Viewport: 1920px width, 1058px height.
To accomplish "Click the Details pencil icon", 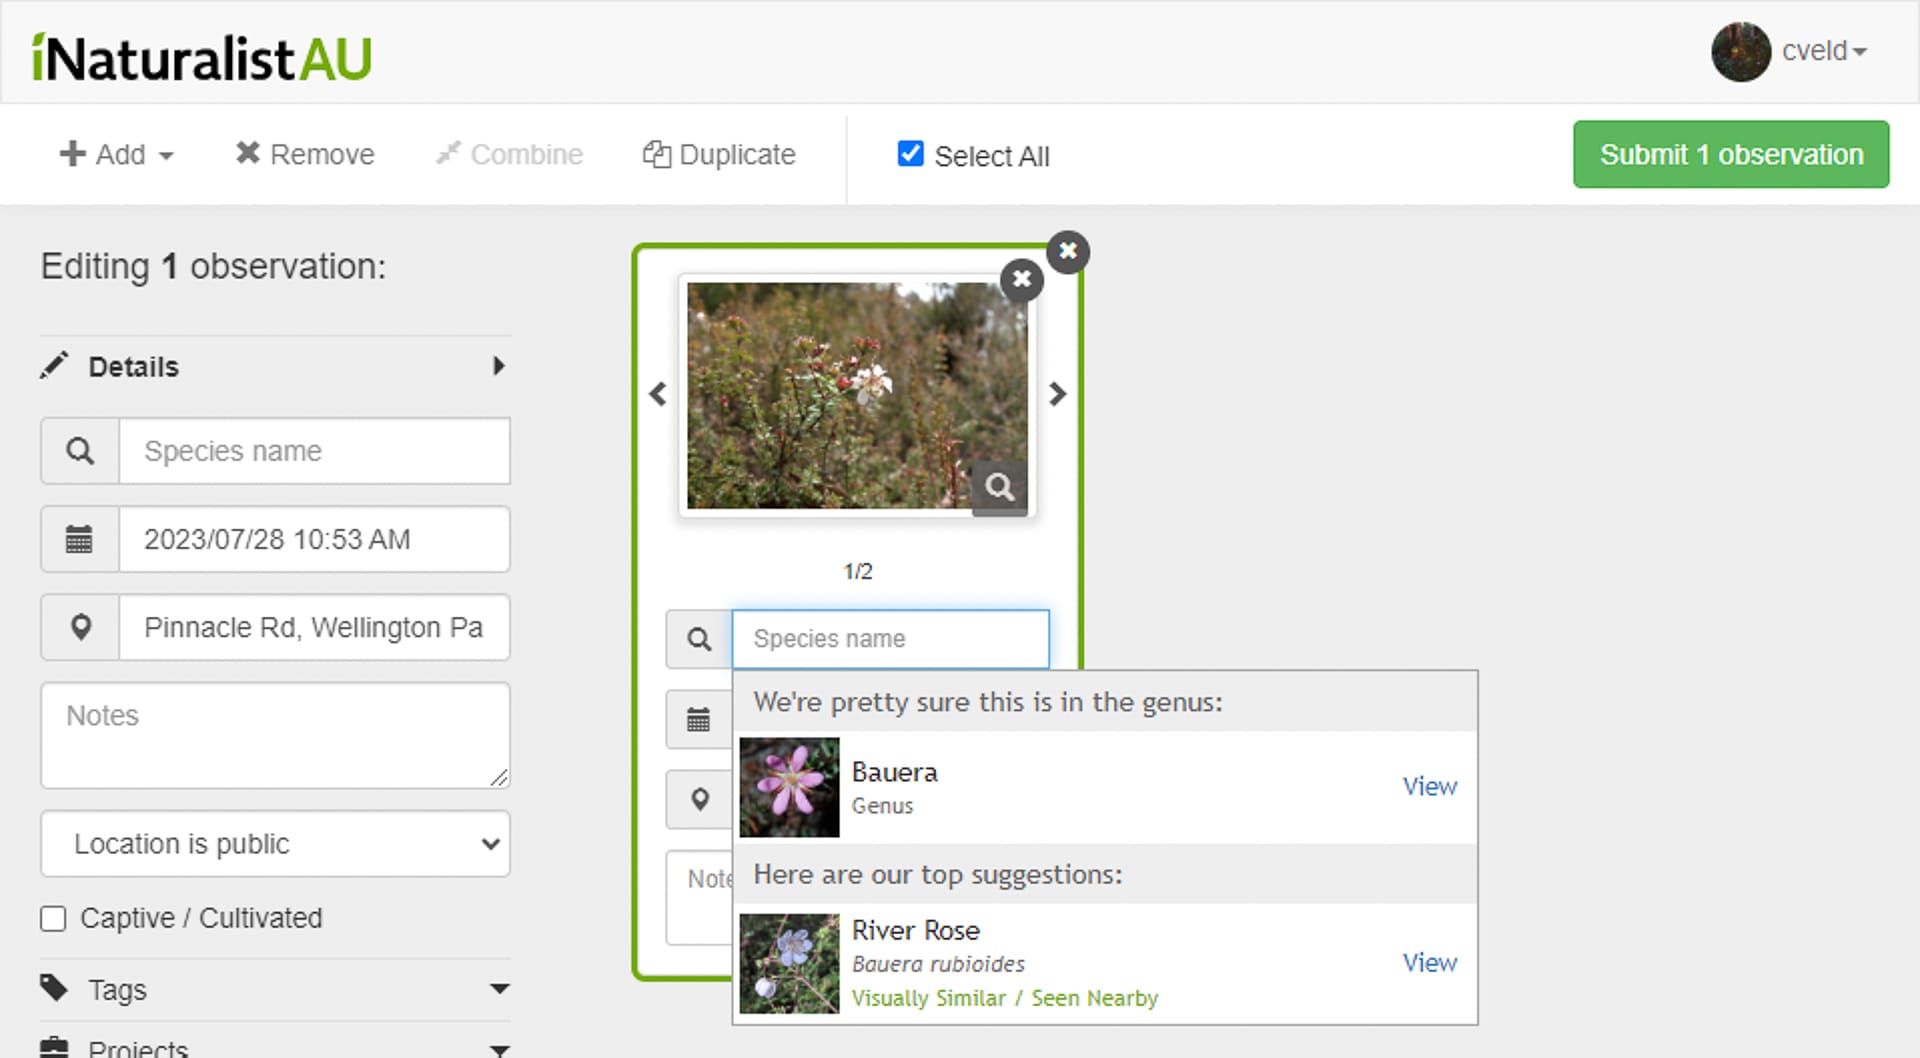I will coord(56,365).
